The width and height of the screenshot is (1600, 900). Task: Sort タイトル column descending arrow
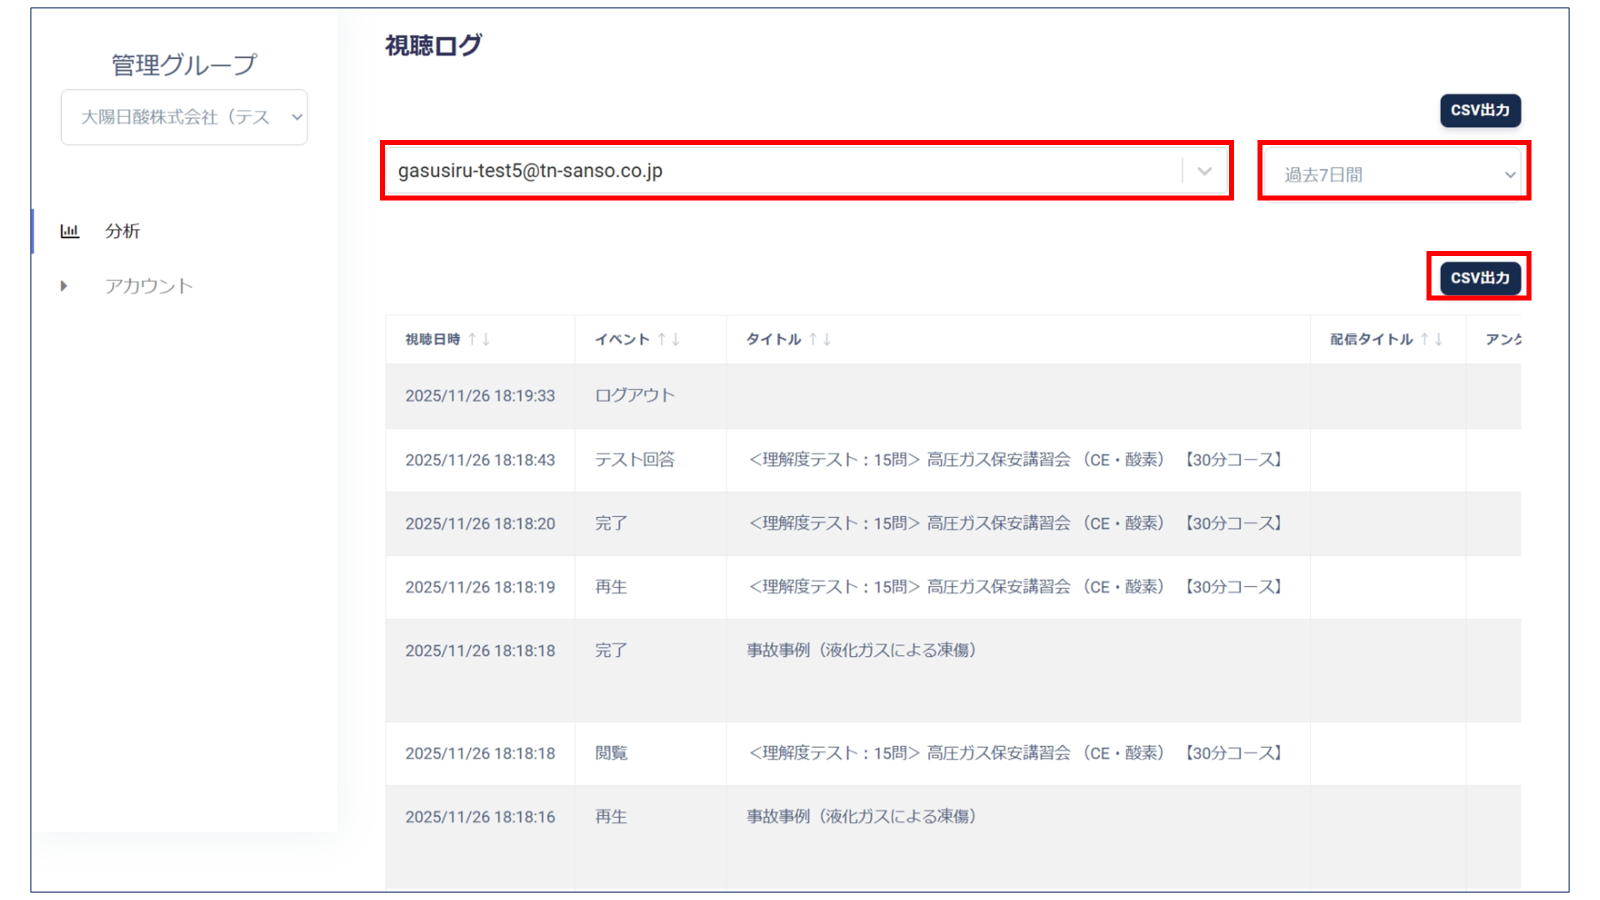(828, 339)
